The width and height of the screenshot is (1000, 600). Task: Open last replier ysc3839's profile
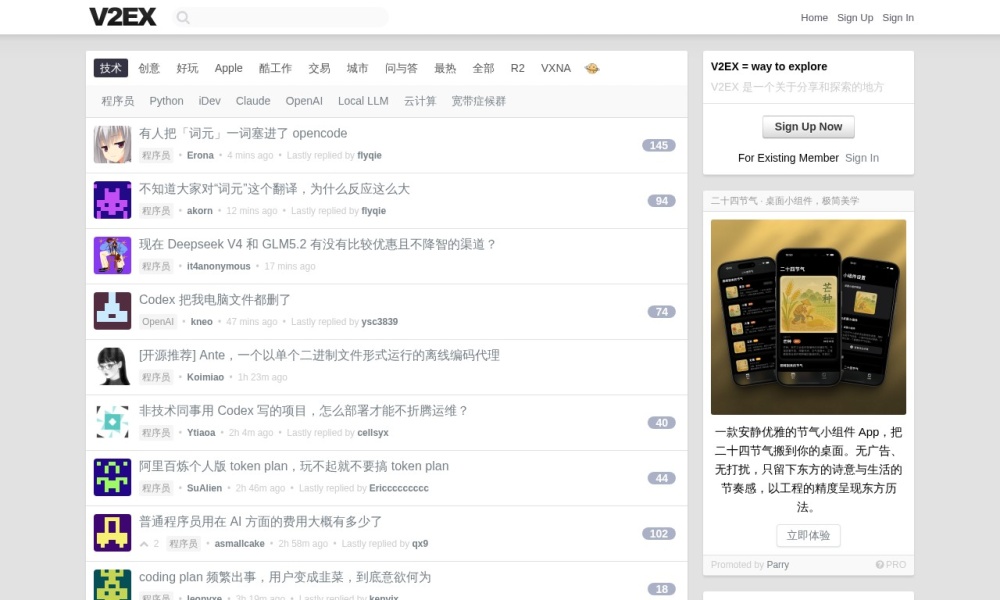[379, 322]
